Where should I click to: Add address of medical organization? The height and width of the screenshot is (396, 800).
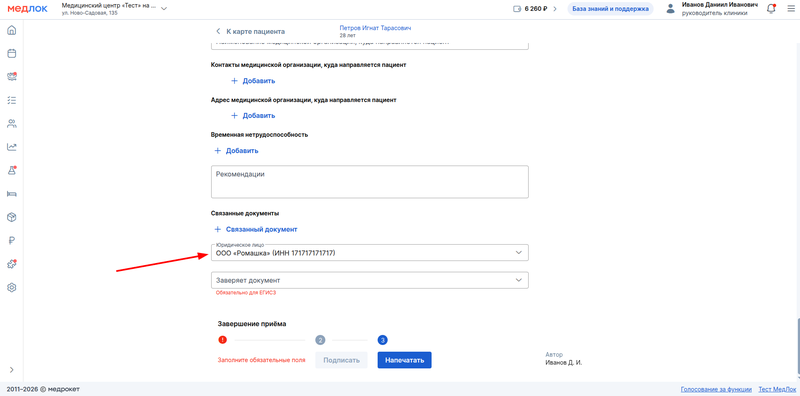point(253,115)
